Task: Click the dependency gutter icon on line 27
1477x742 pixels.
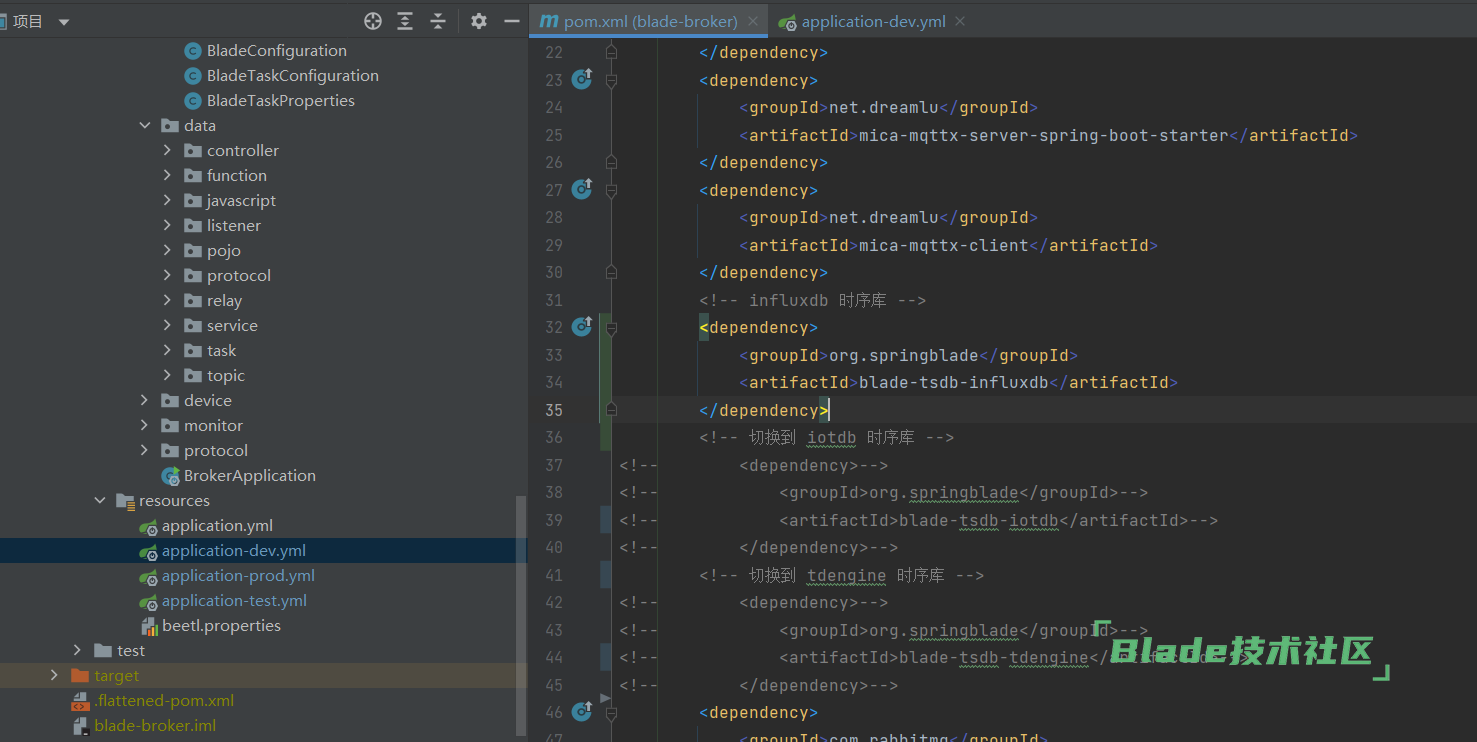Action: click(x=582, y=189)
